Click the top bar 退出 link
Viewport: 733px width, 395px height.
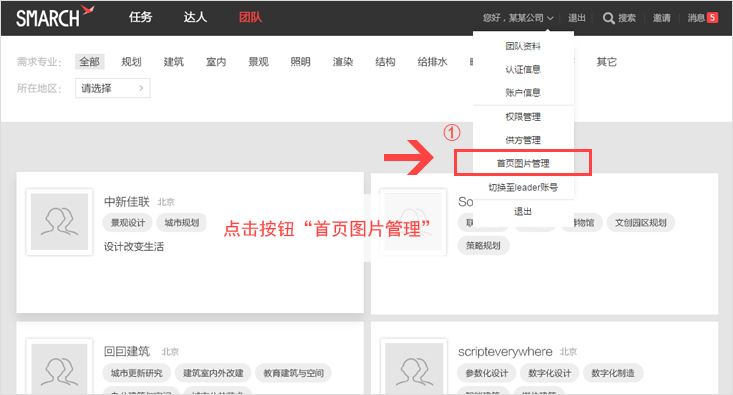(576, 18)
